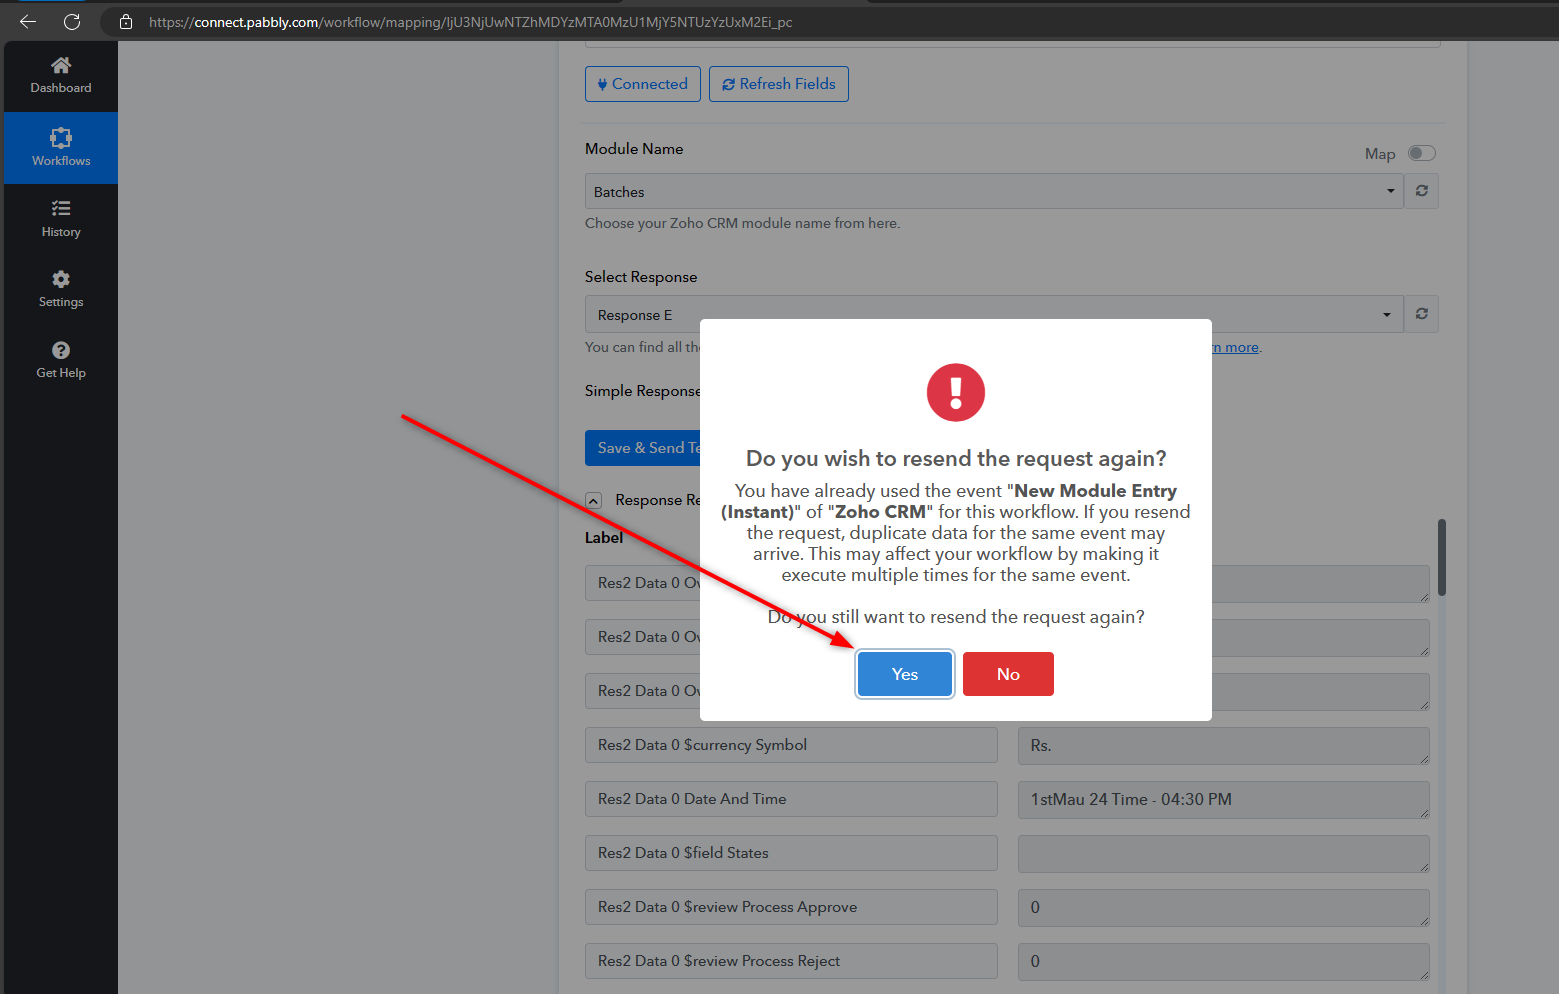This screenshot has width=1559, height=994.
Task: Open Get Help in the sidebar
Action: [x=61, y=360]
